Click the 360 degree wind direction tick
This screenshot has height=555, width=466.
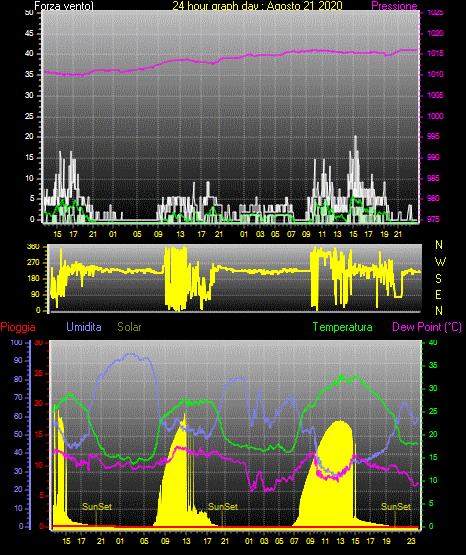33,247
